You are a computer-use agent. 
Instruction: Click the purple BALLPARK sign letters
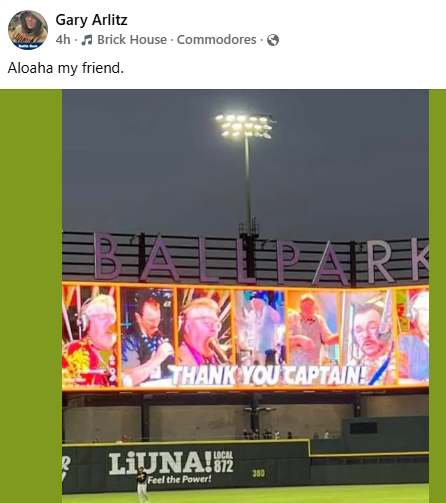point(260,258)
